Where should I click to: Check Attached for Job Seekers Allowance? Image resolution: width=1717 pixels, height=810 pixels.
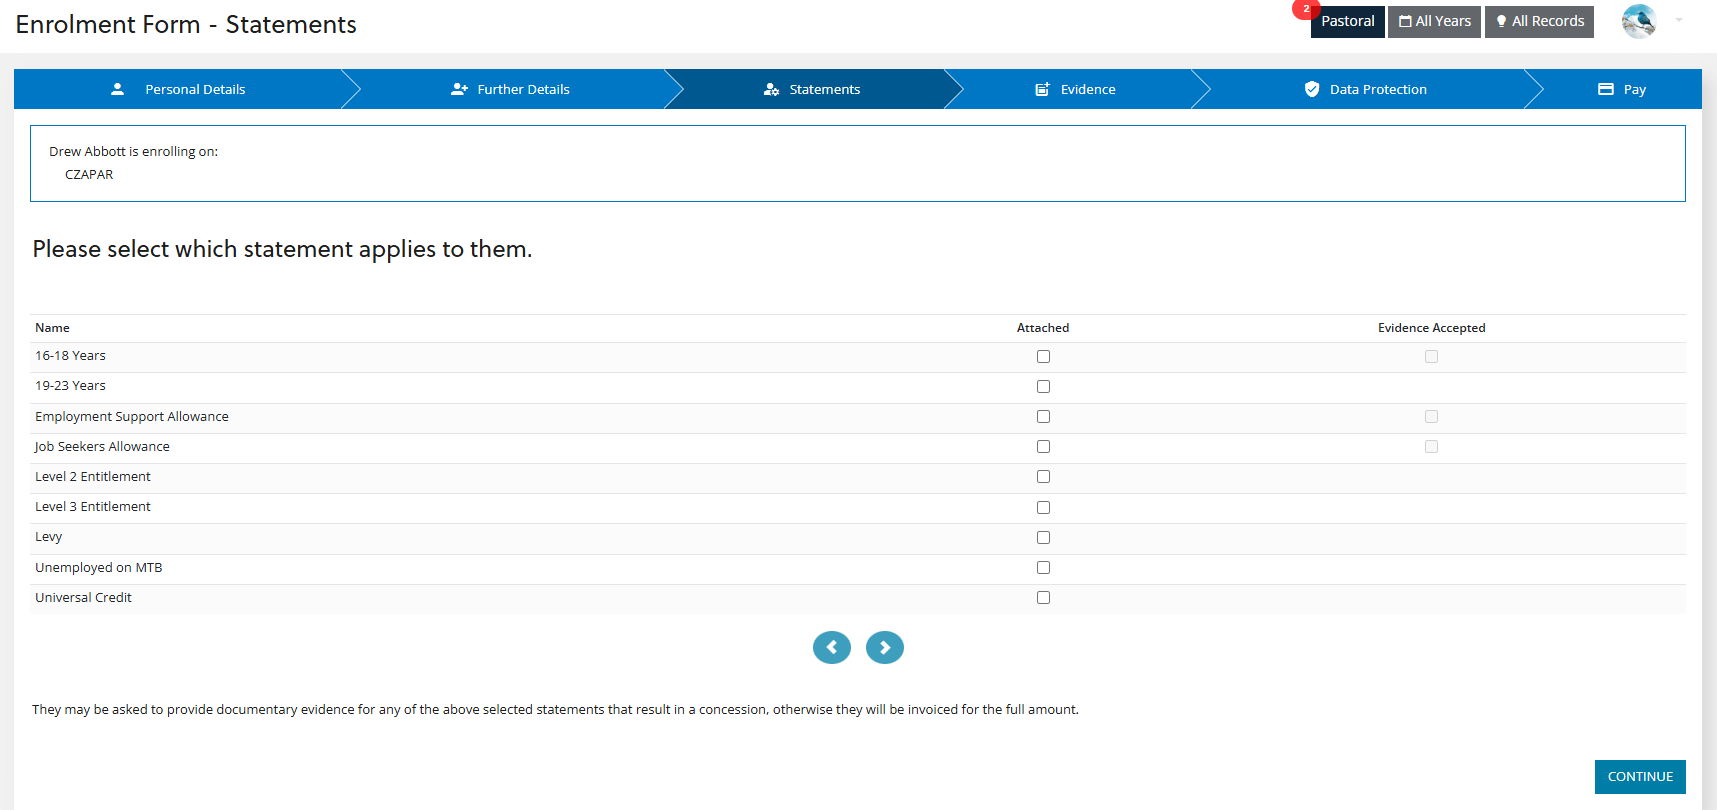pyautogui.click(x=1043, y=447)
